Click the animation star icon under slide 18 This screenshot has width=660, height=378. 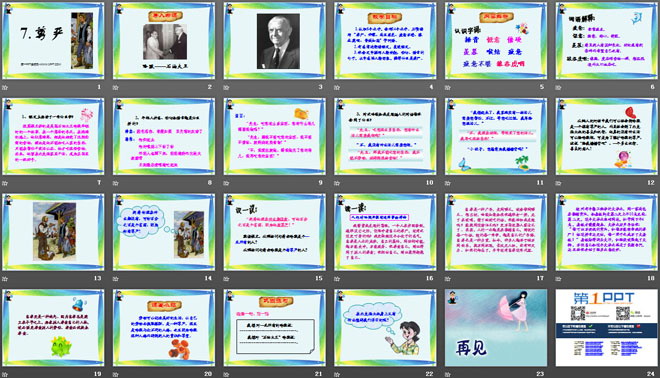[x=558, y=279]
